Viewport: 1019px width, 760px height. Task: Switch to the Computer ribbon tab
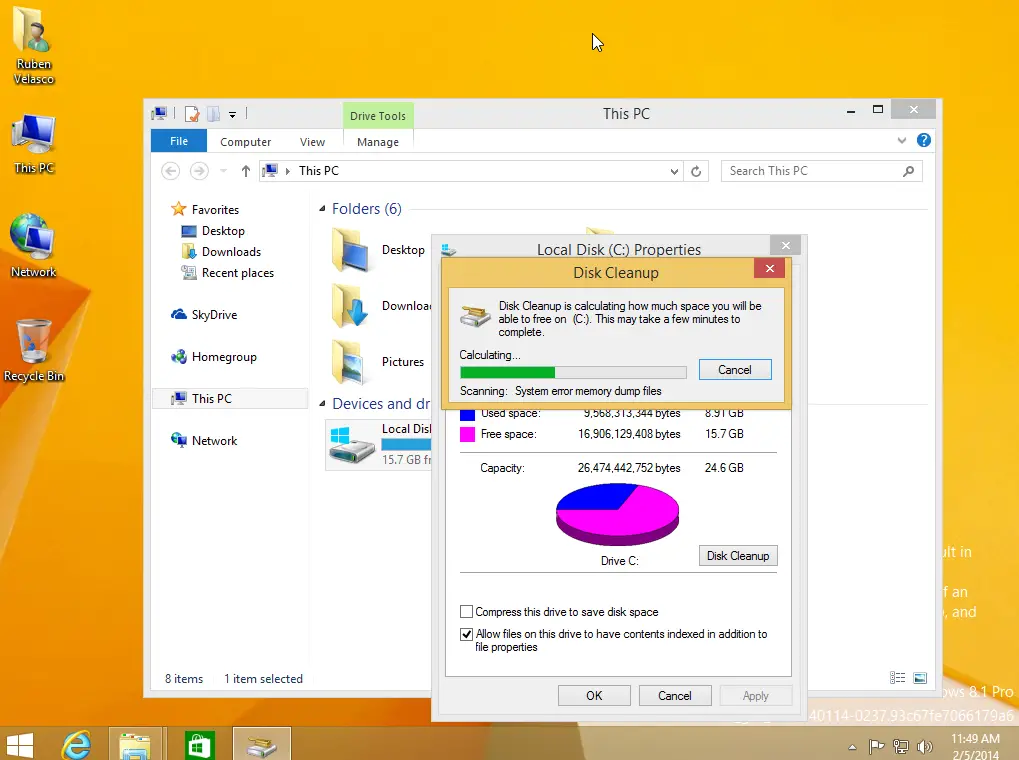point(245,142)
